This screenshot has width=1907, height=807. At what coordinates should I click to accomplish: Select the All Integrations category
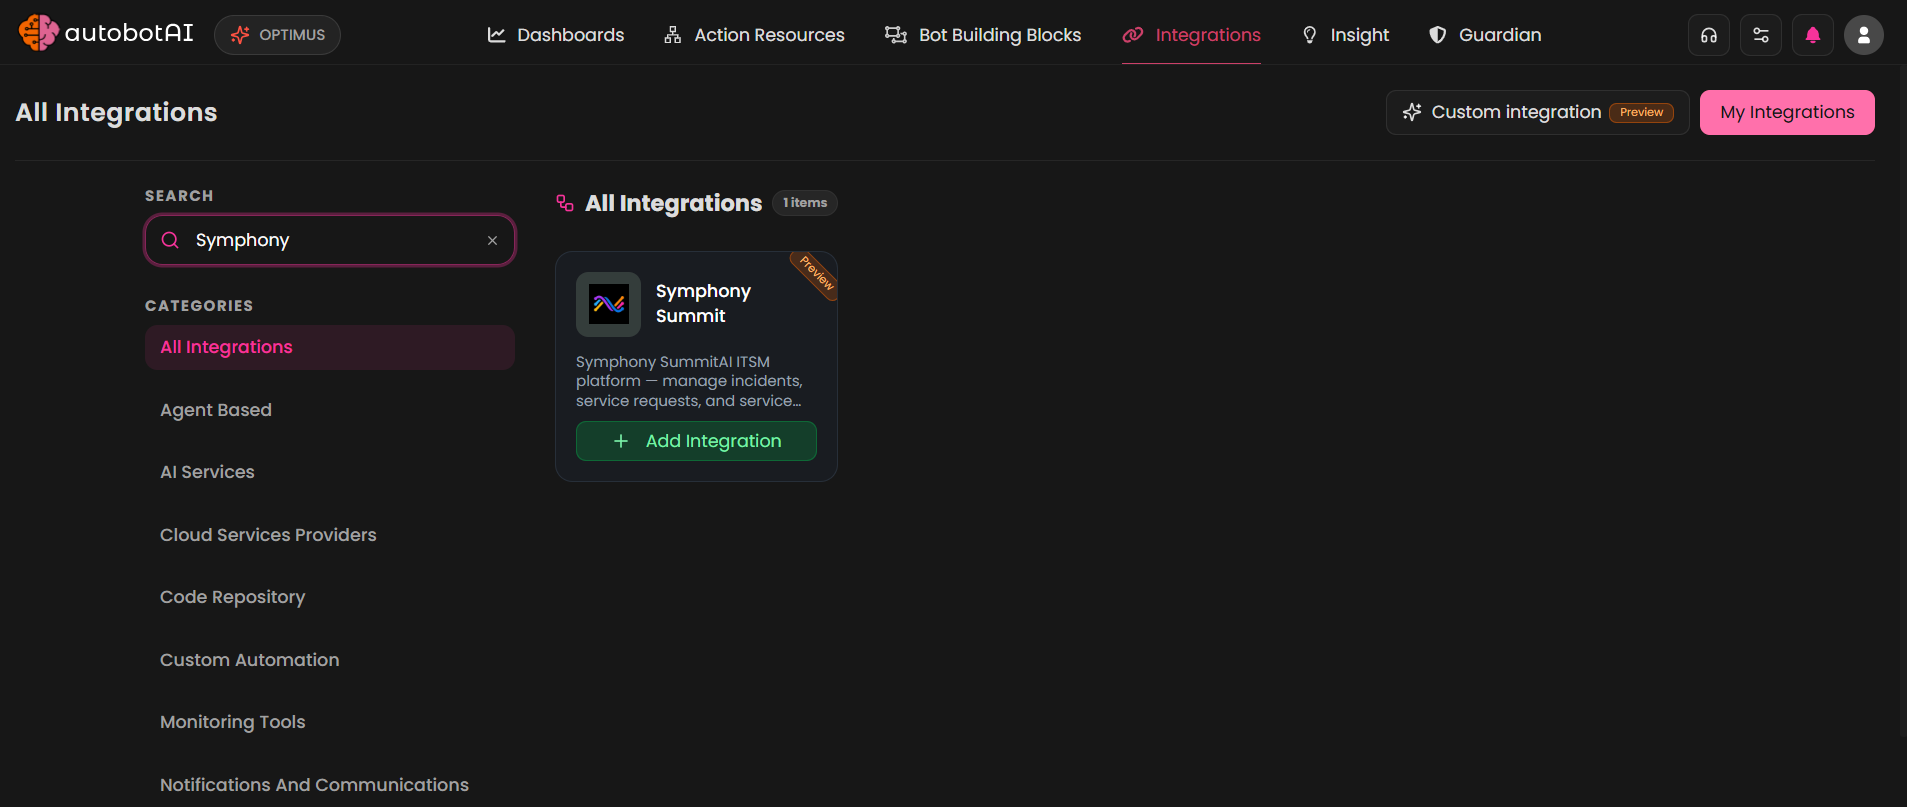(330, 347)
